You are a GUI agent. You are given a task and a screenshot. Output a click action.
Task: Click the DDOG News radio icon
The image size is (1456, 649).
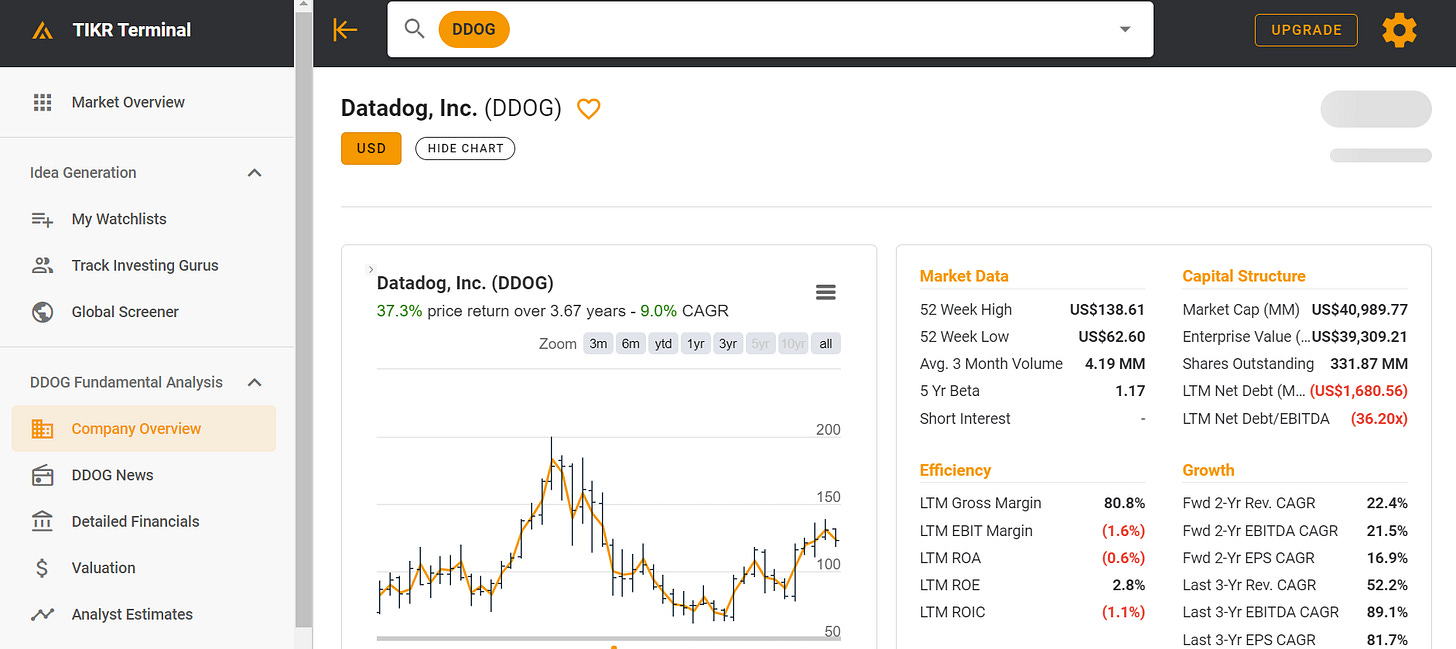[42, 475]
